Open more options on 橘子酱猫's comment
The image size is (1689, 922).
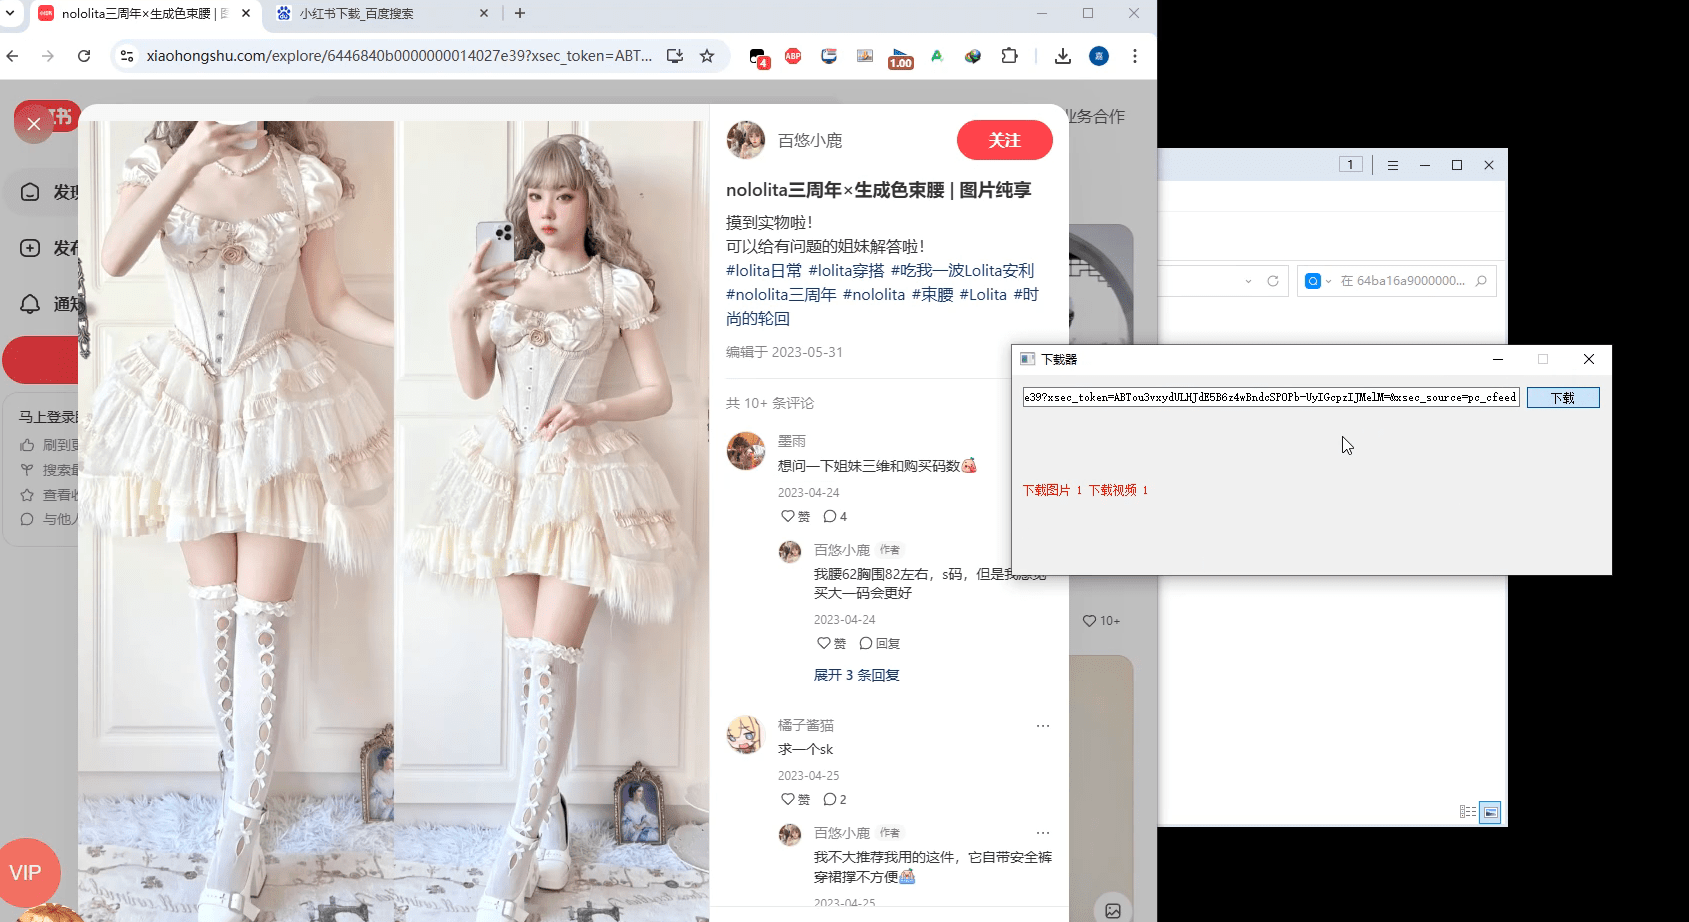tap(1043, 725)
